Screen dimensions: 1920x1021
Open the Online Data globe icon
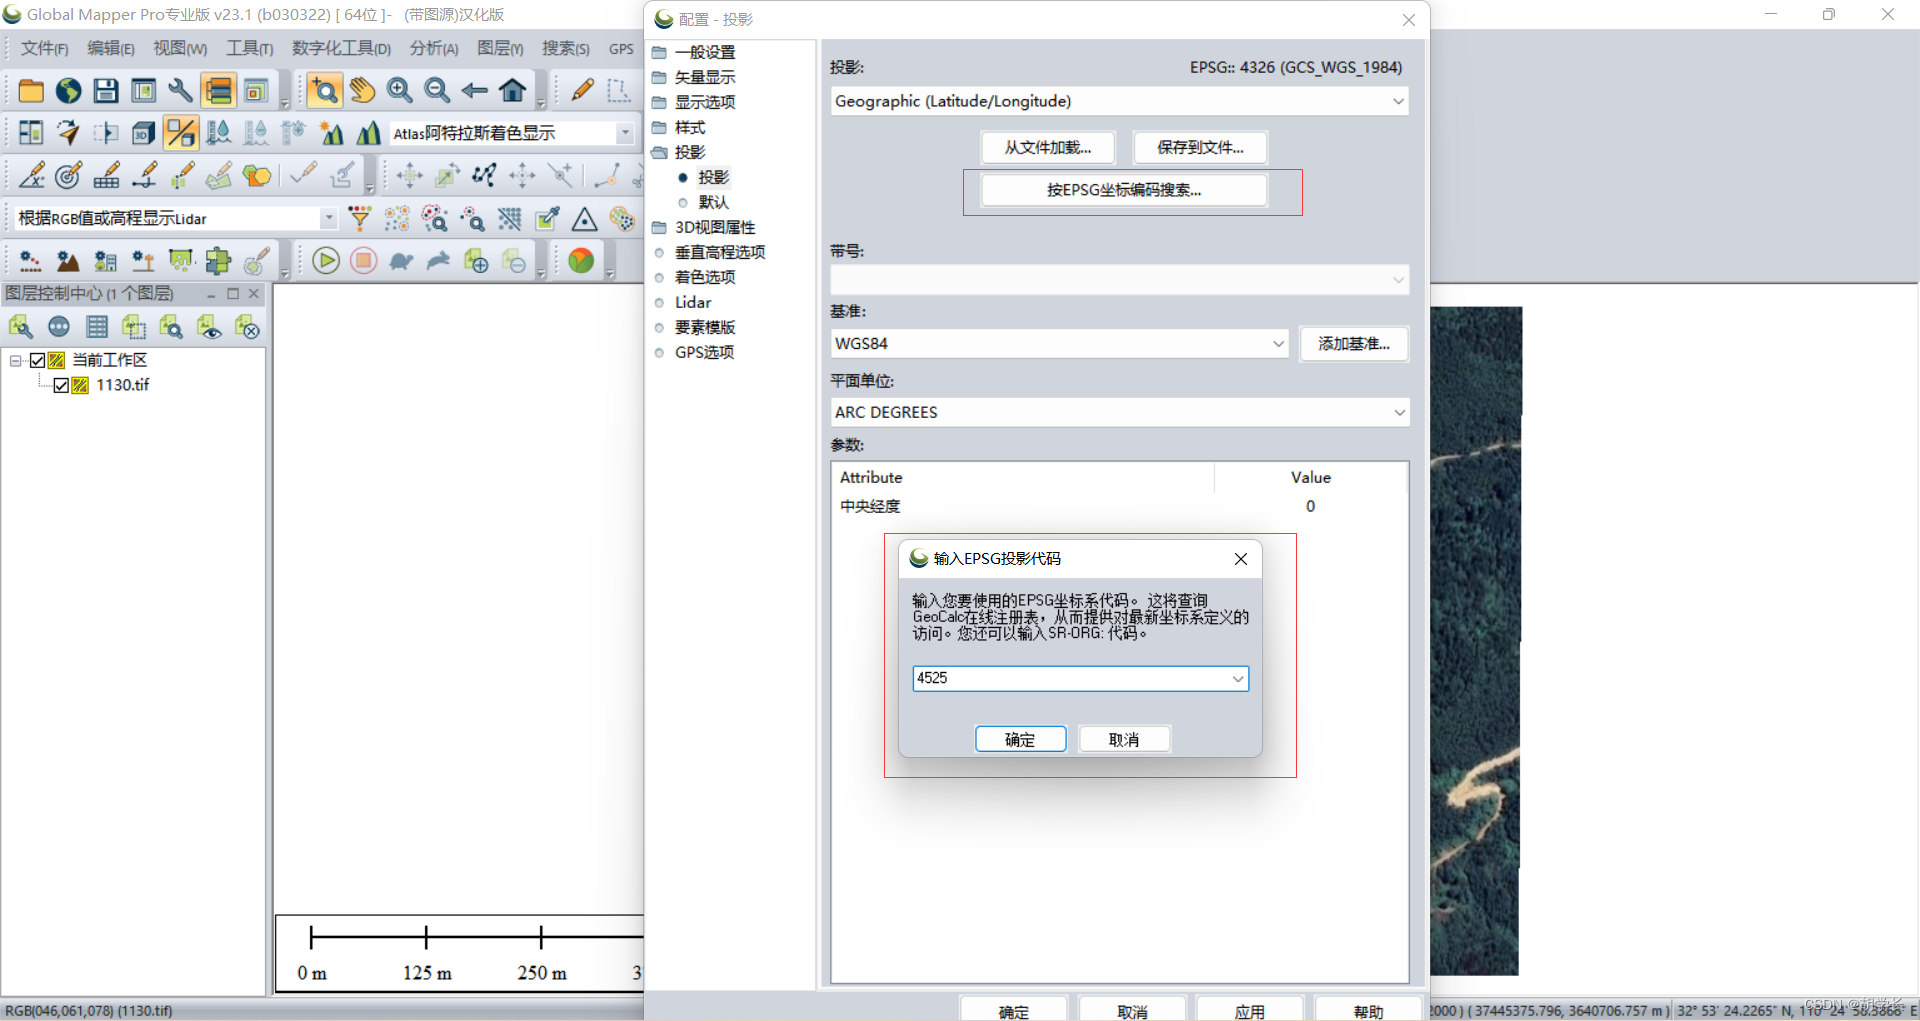click(x=67, y=90)
